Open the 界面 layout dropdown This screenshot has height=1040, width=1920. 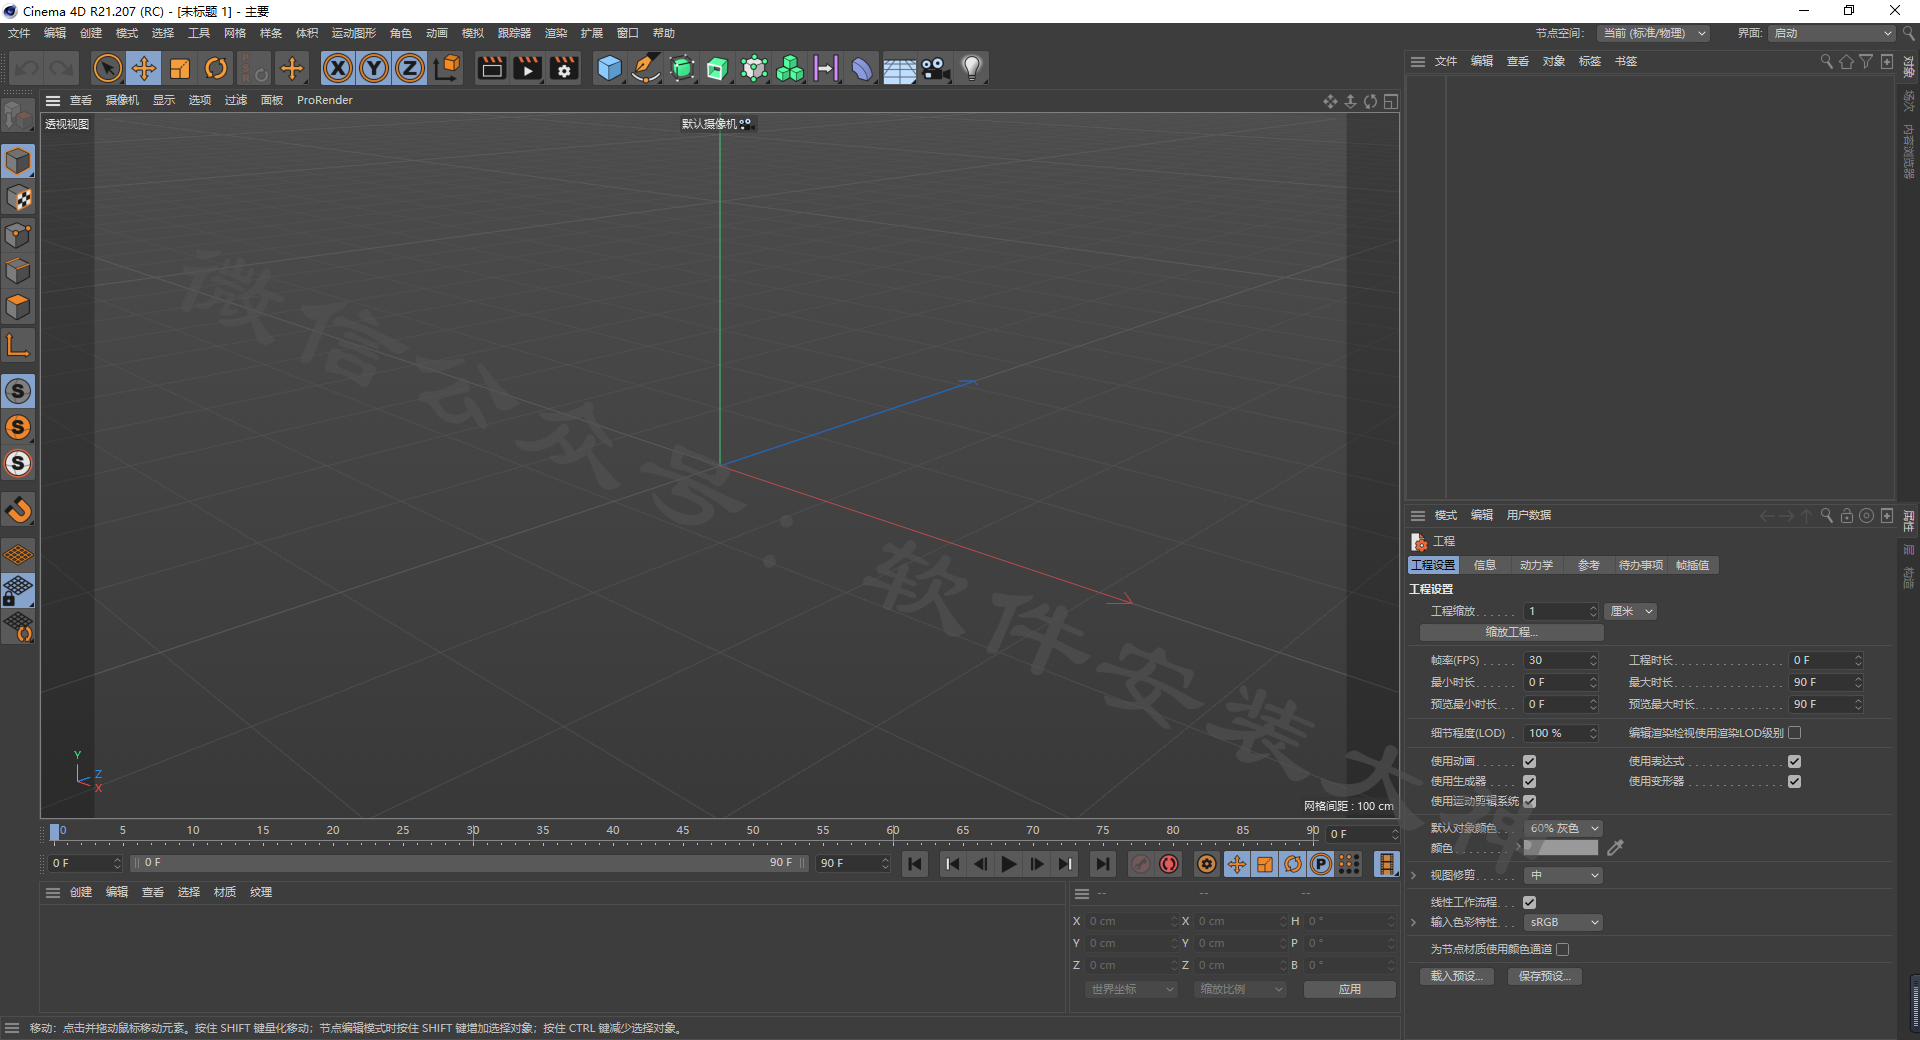click(1832, 33)
